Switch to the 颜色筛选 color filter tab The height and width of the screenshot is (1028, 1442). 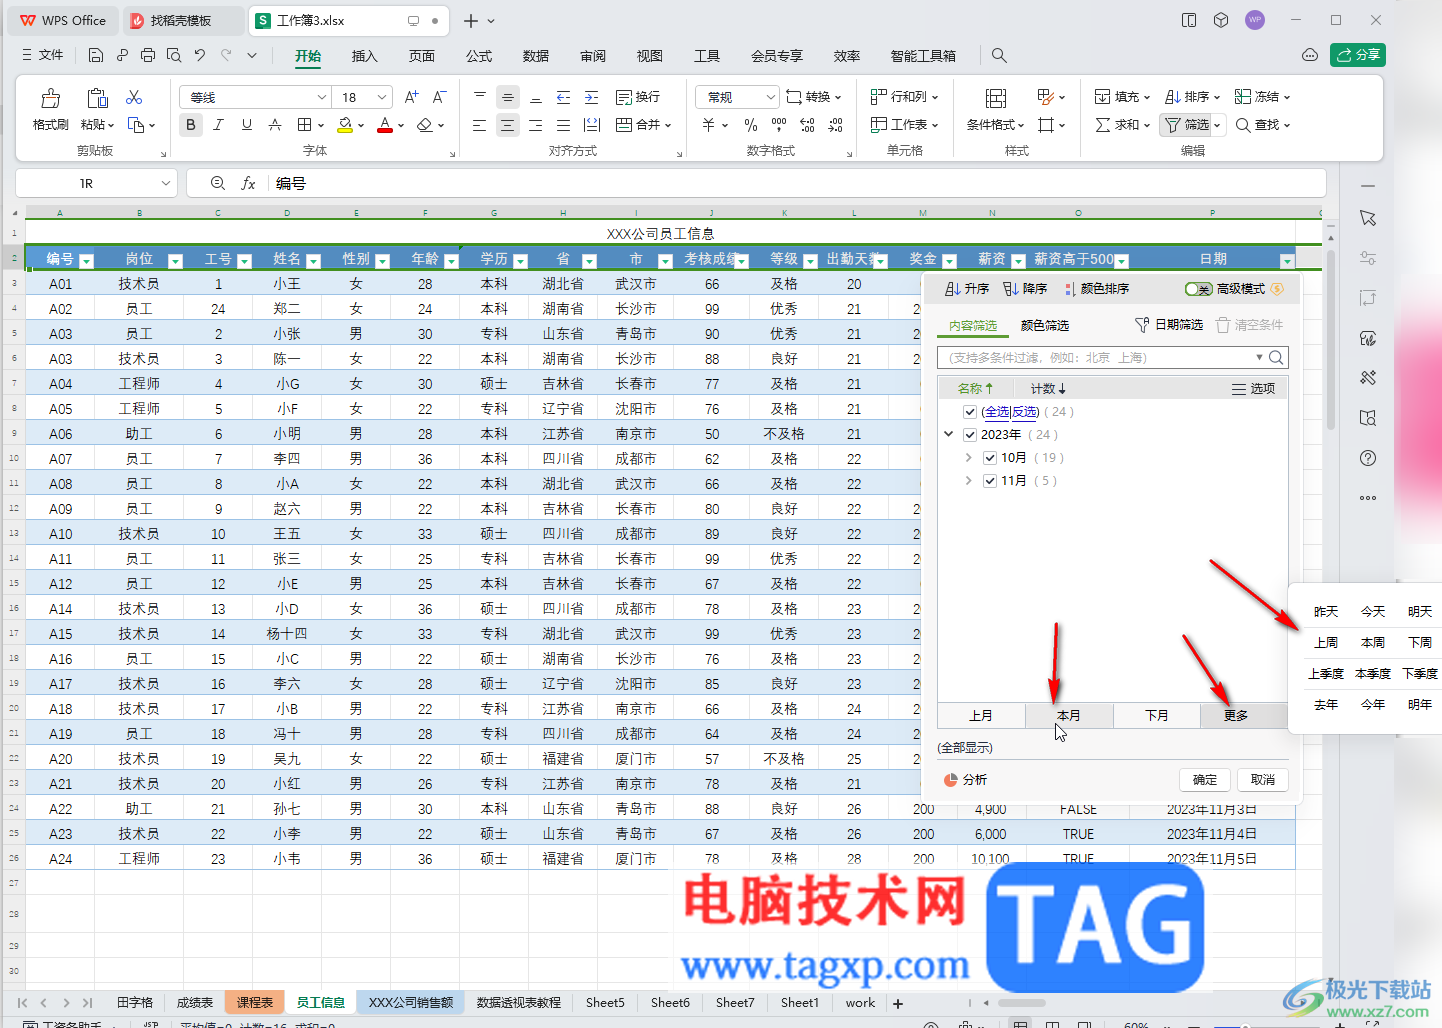coord(1045,326)
